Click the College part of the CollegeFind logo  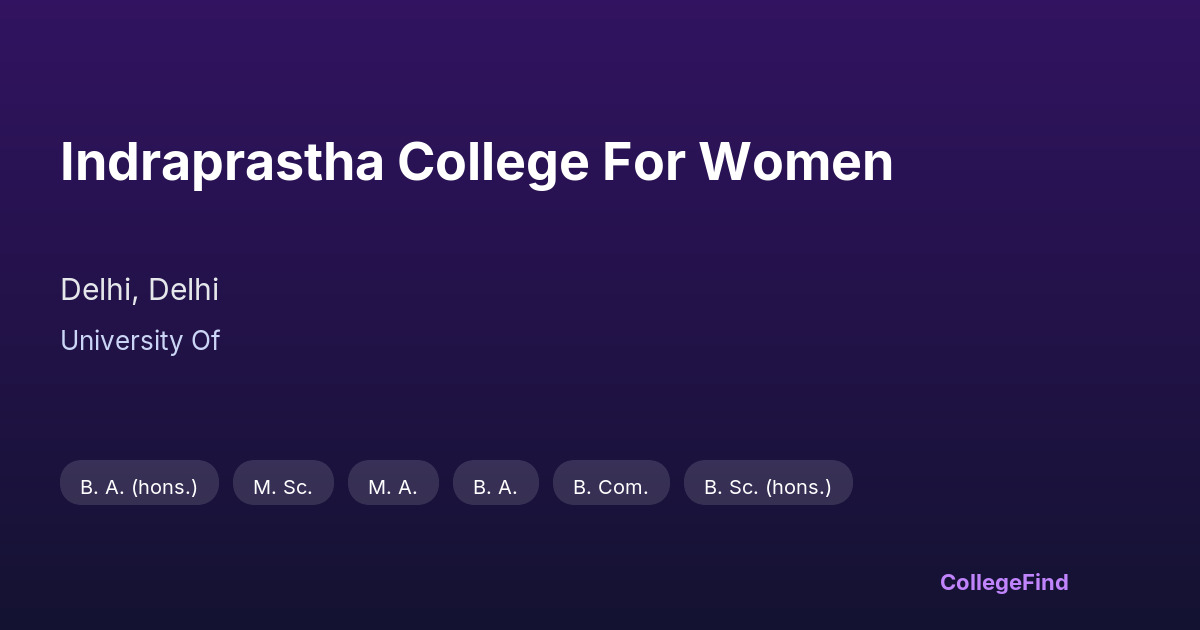(x=981, y=582)
